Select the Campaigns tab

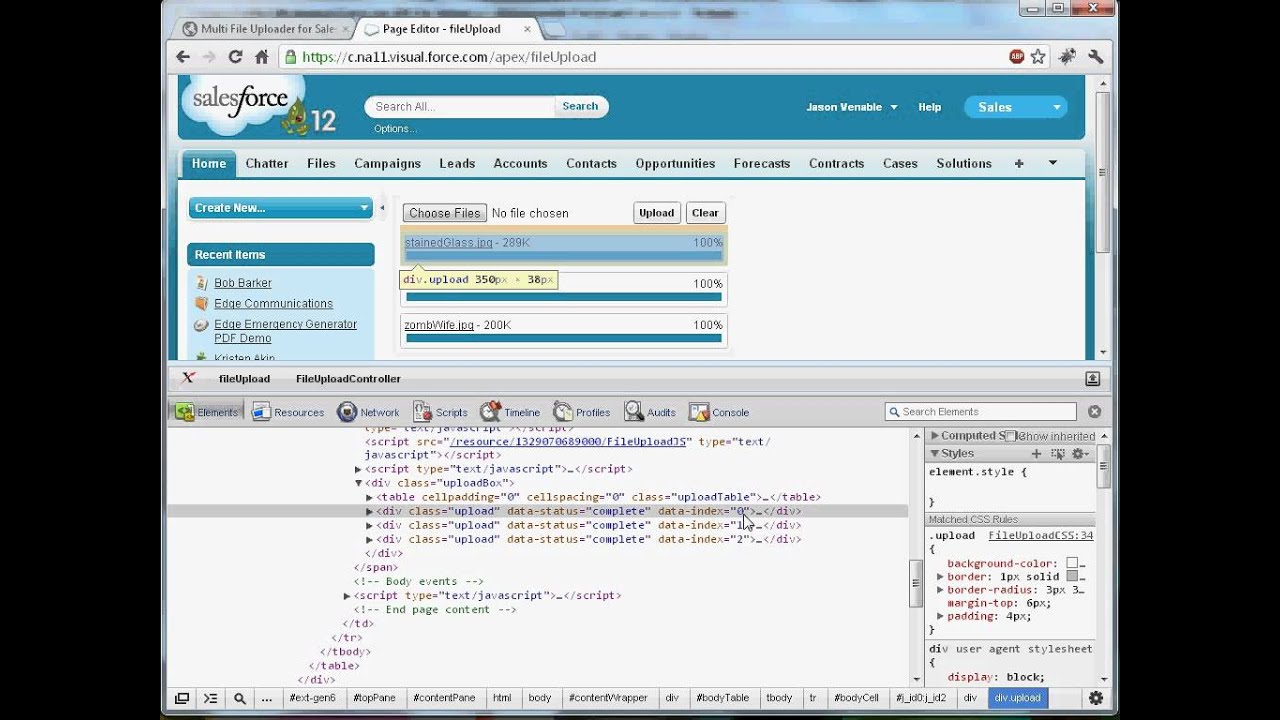(x=387, y=163)
